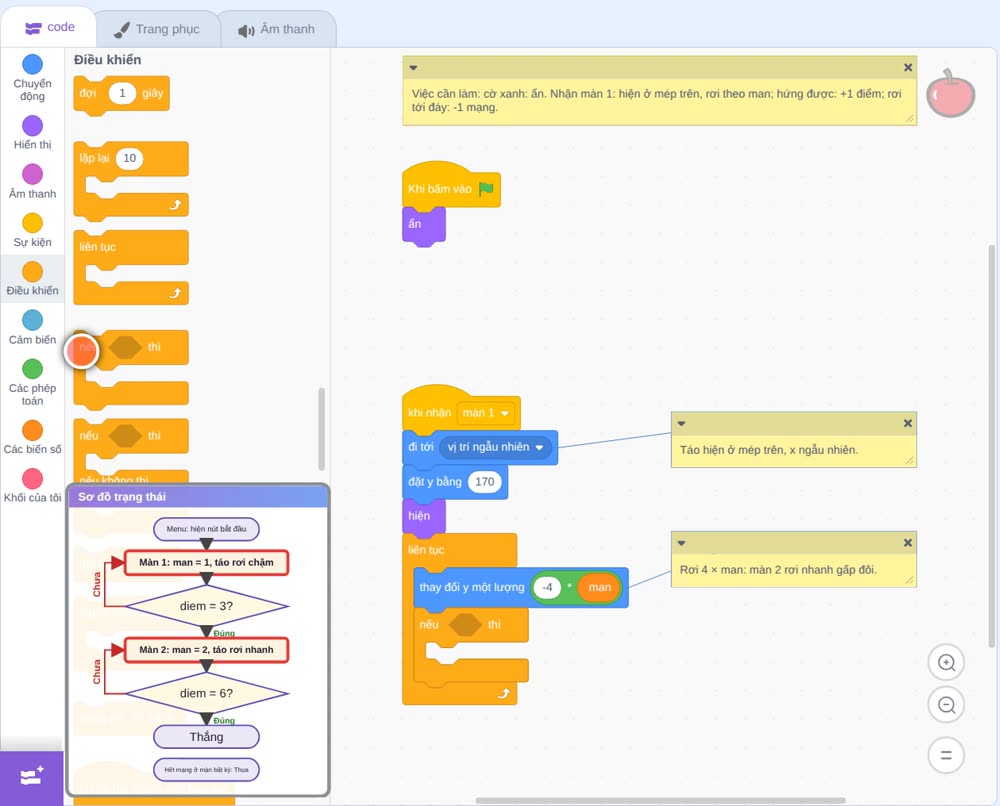Select the Chuyển động block category
Image resolution: width=1000 pixels, height=806 pixels.
point(32,78)
